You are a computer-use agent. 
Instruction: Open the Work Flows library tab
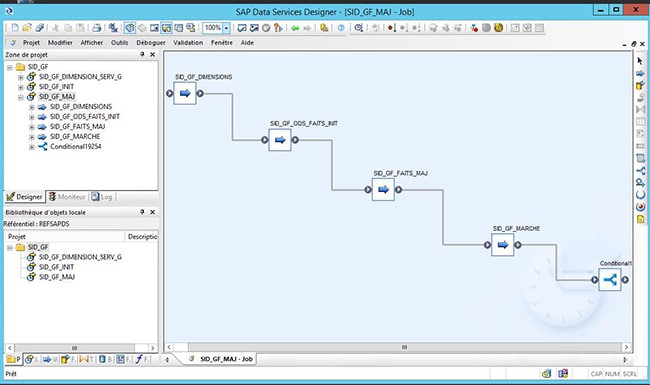[51, 359]
